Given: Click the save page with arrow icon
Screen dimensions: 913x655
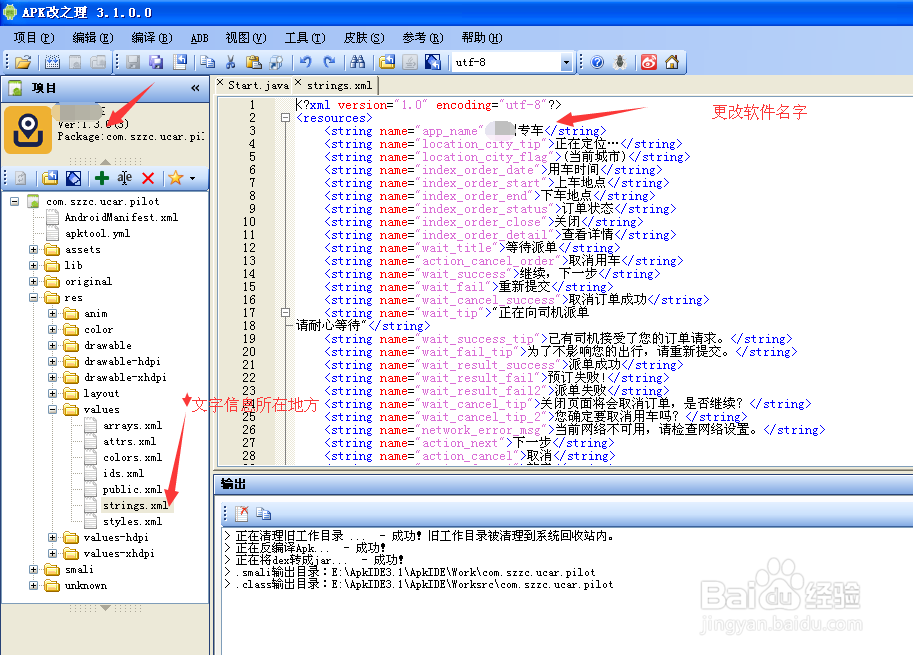Looking at the screenshot, I should (180, 62).
